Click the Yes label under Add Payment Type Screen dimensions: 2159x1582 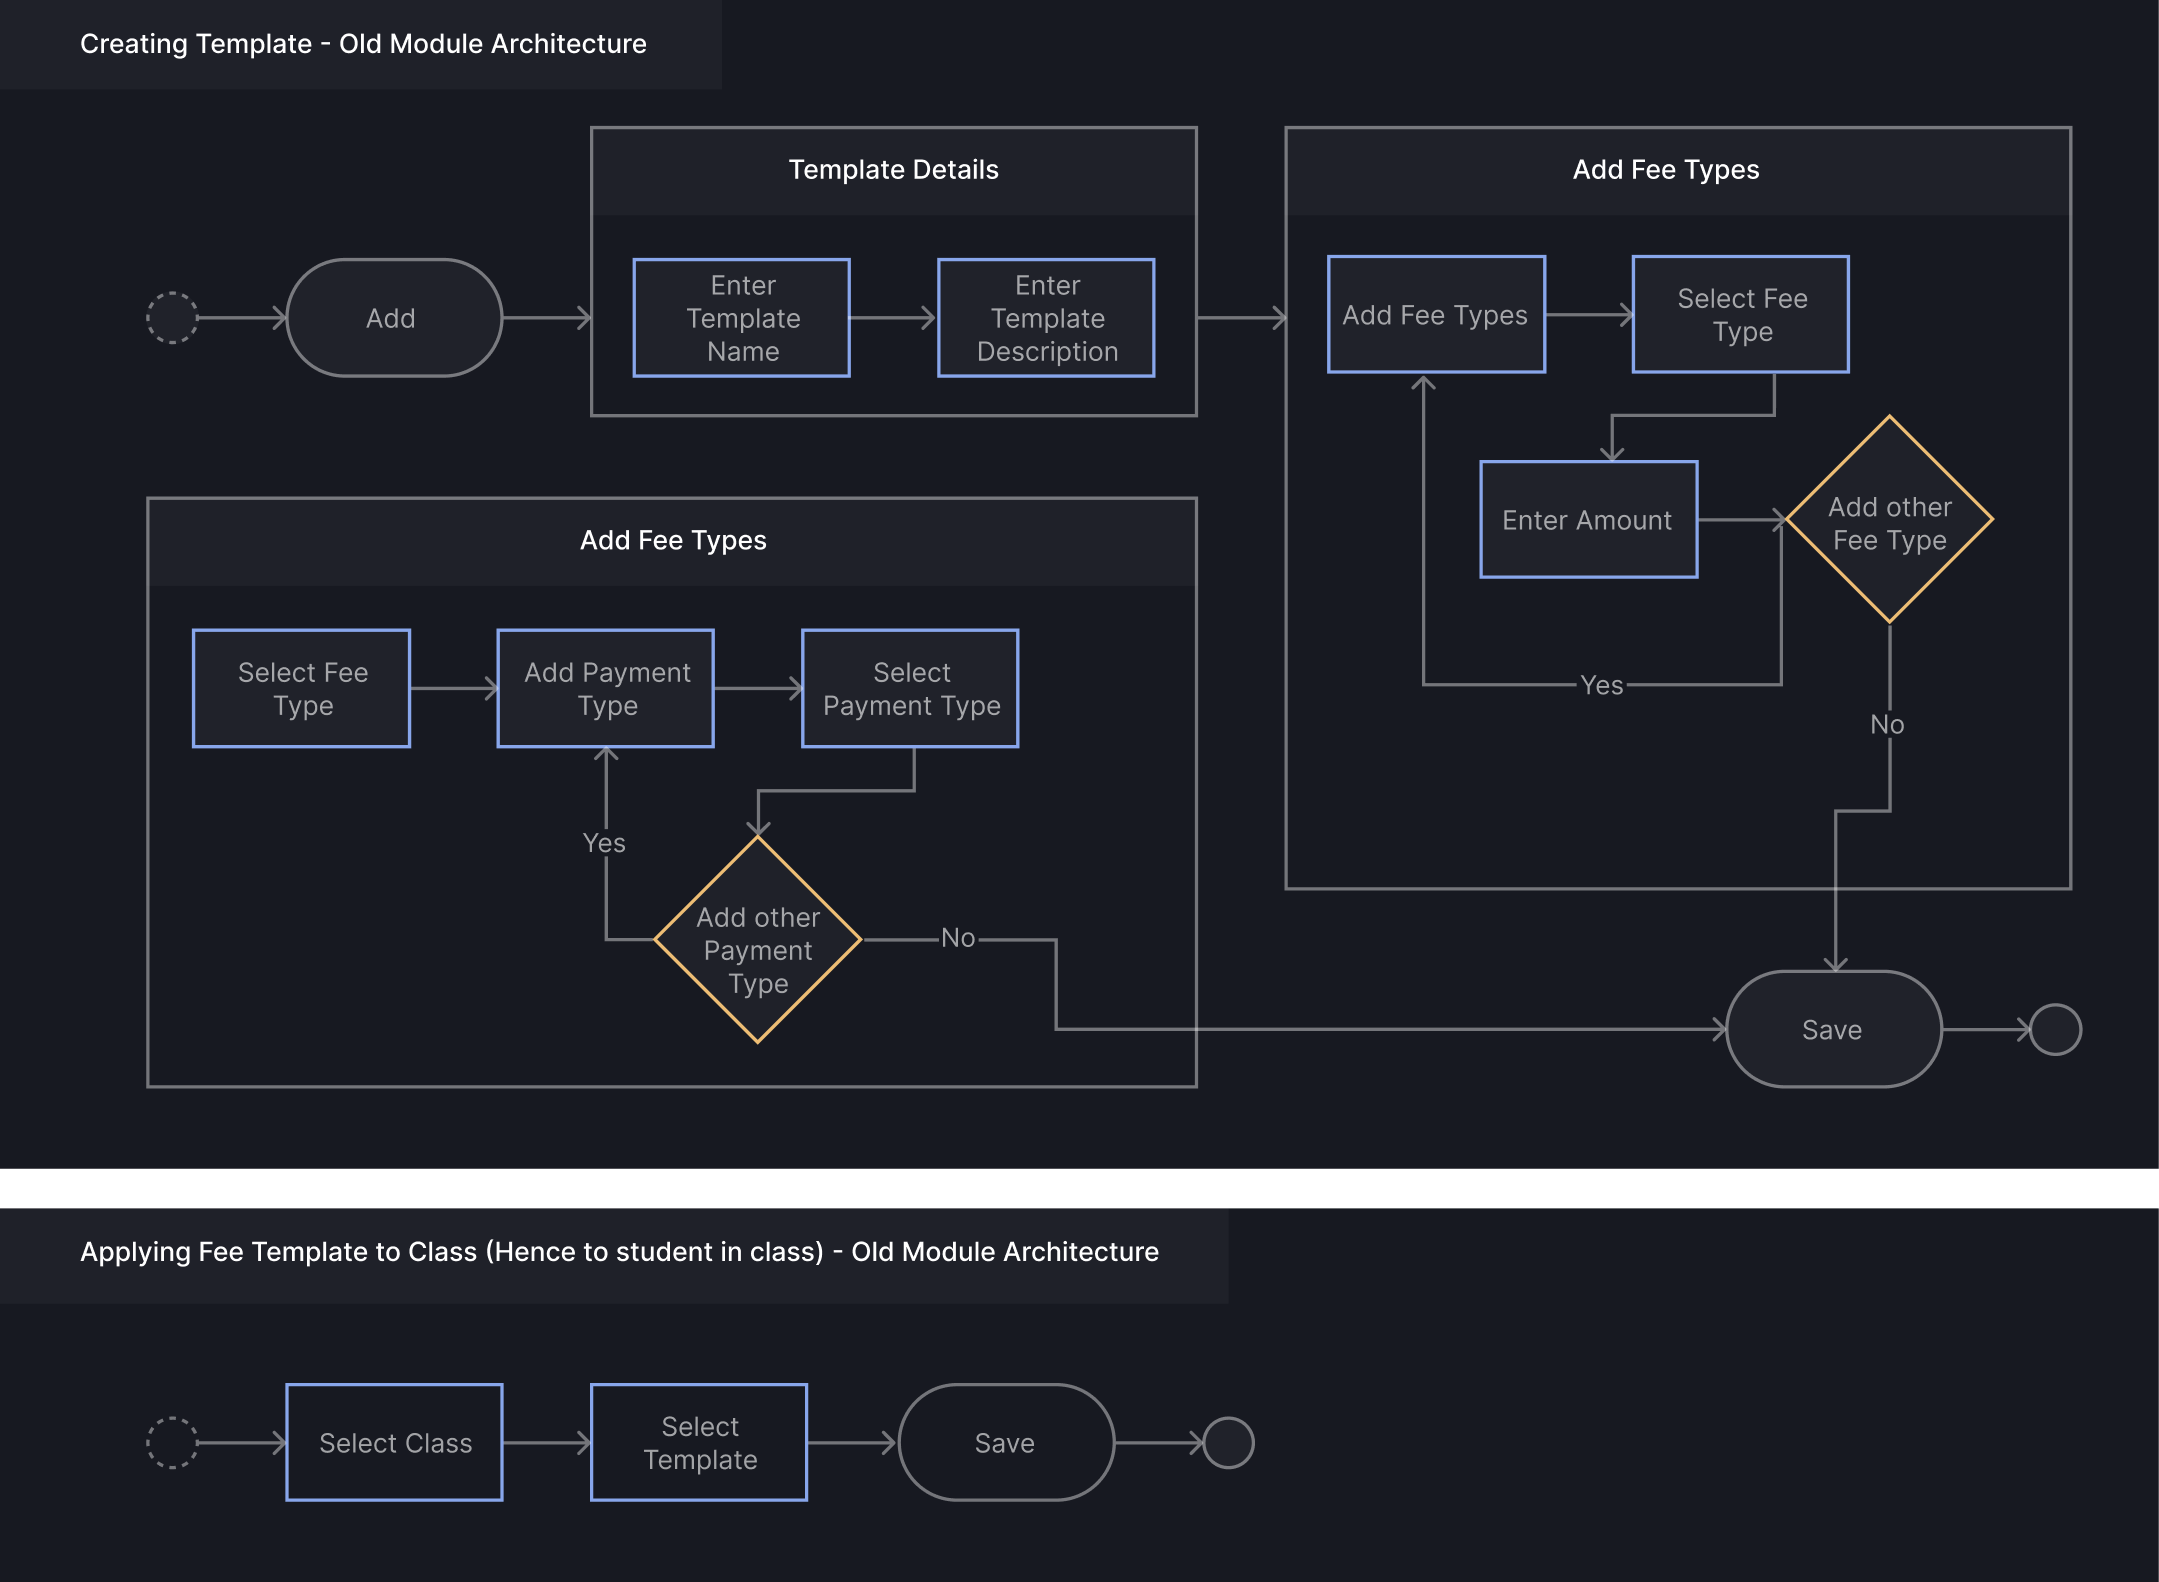pyautogui.click(x=604, y=843)
